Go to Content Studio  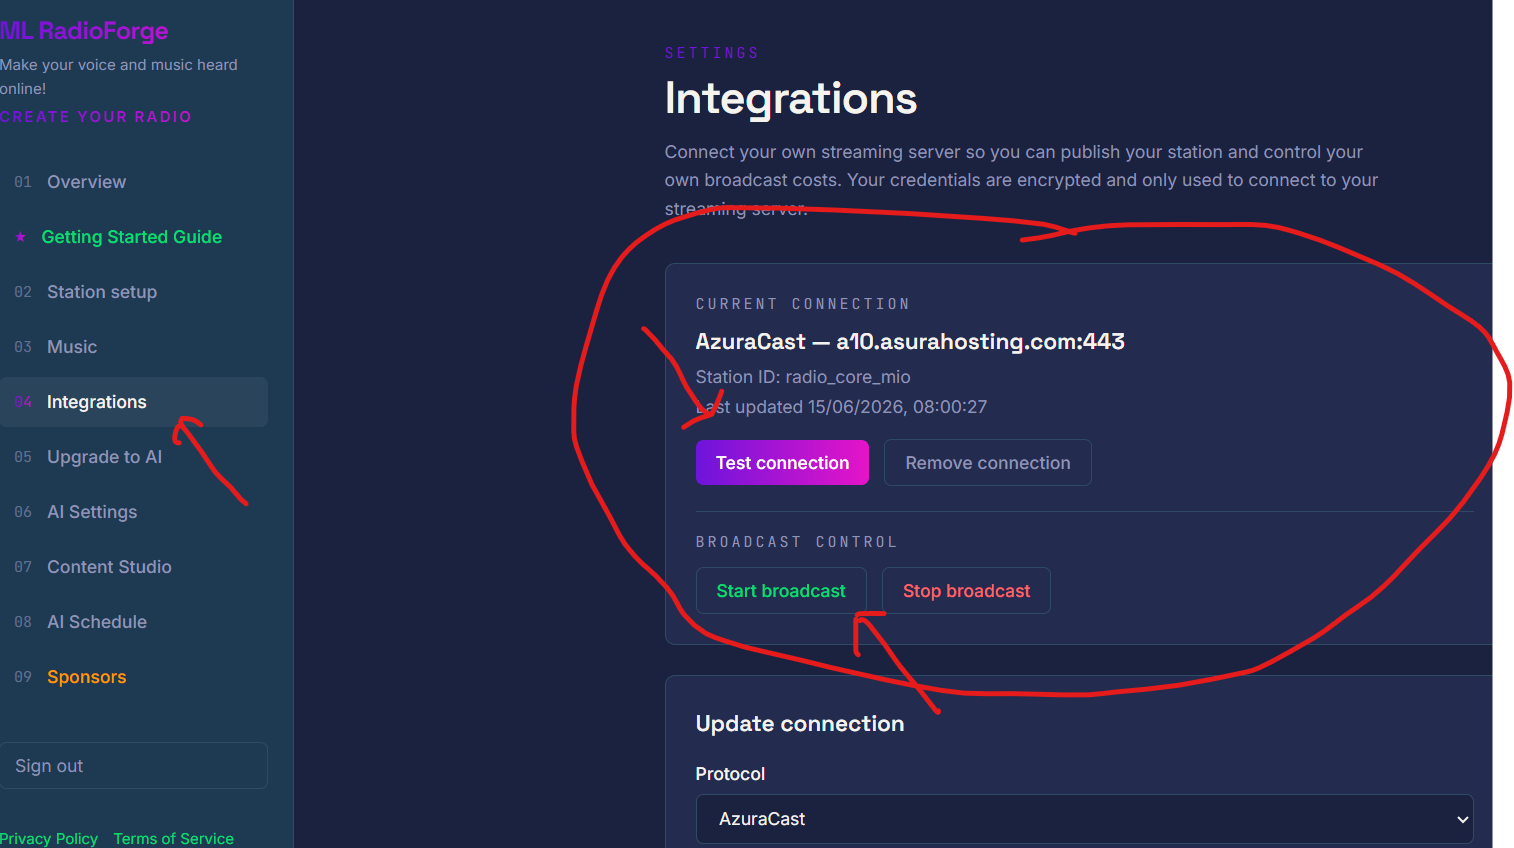click(x=134, y=567)
